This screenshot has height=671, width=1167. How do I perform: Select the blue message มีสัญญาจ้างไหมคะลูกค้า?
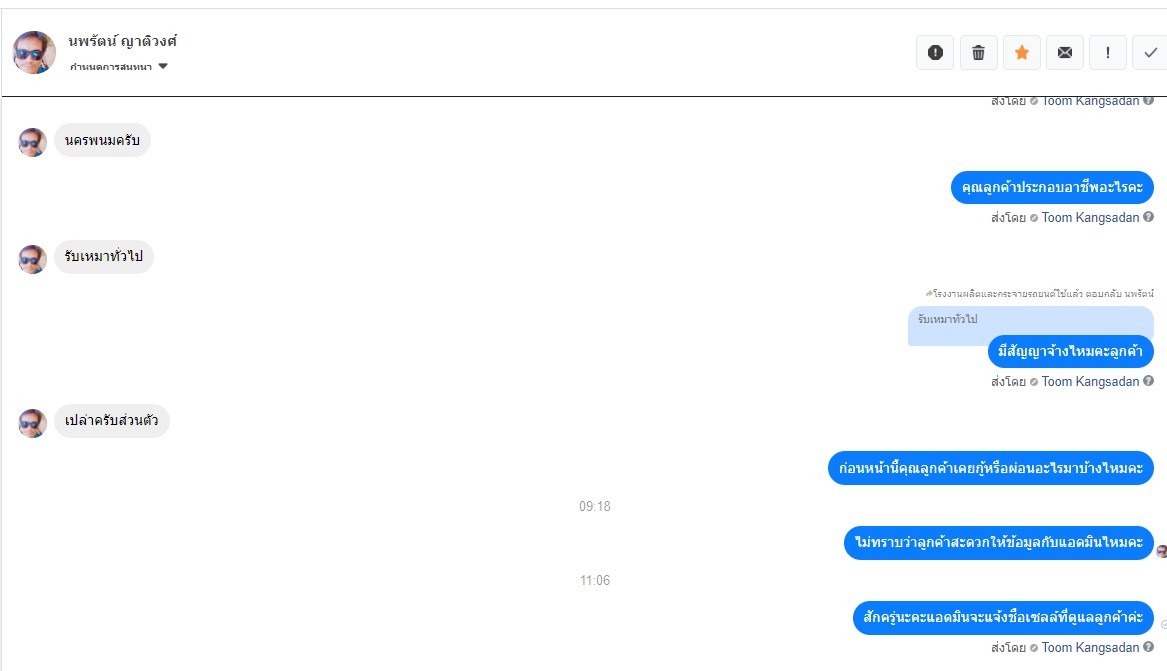click(1070, 351)
